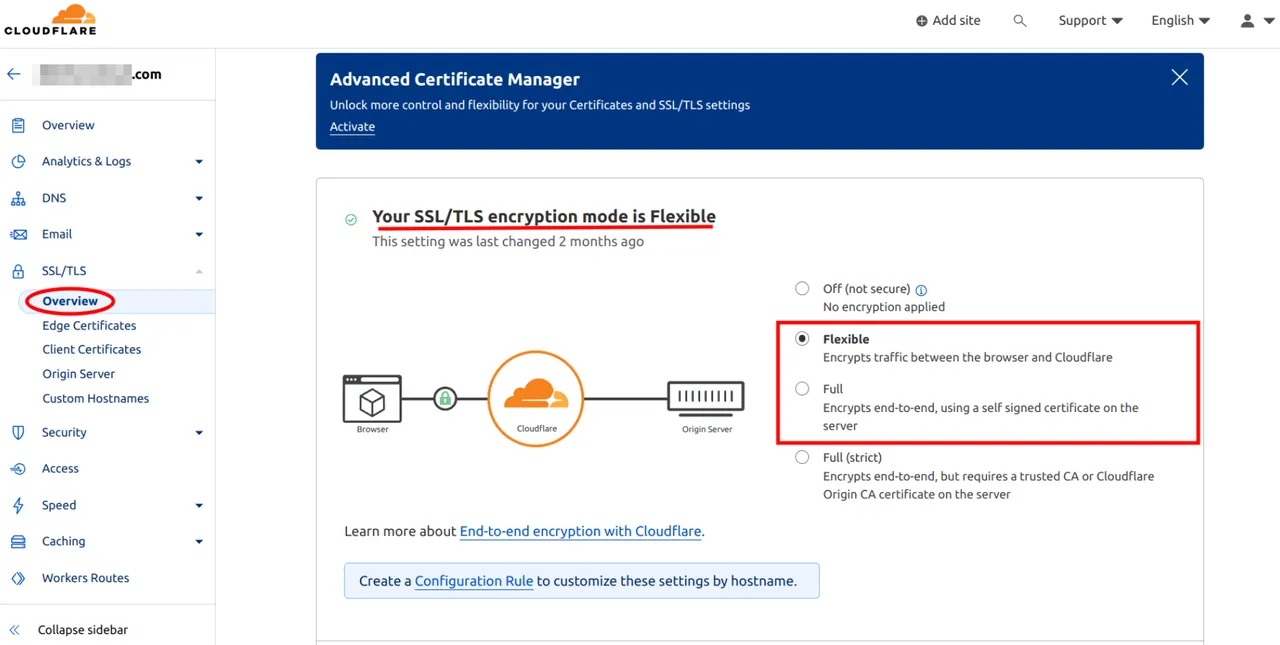Click Collapse sidebar text
The height and width of the screenshot is (645, 1280).
83,630
